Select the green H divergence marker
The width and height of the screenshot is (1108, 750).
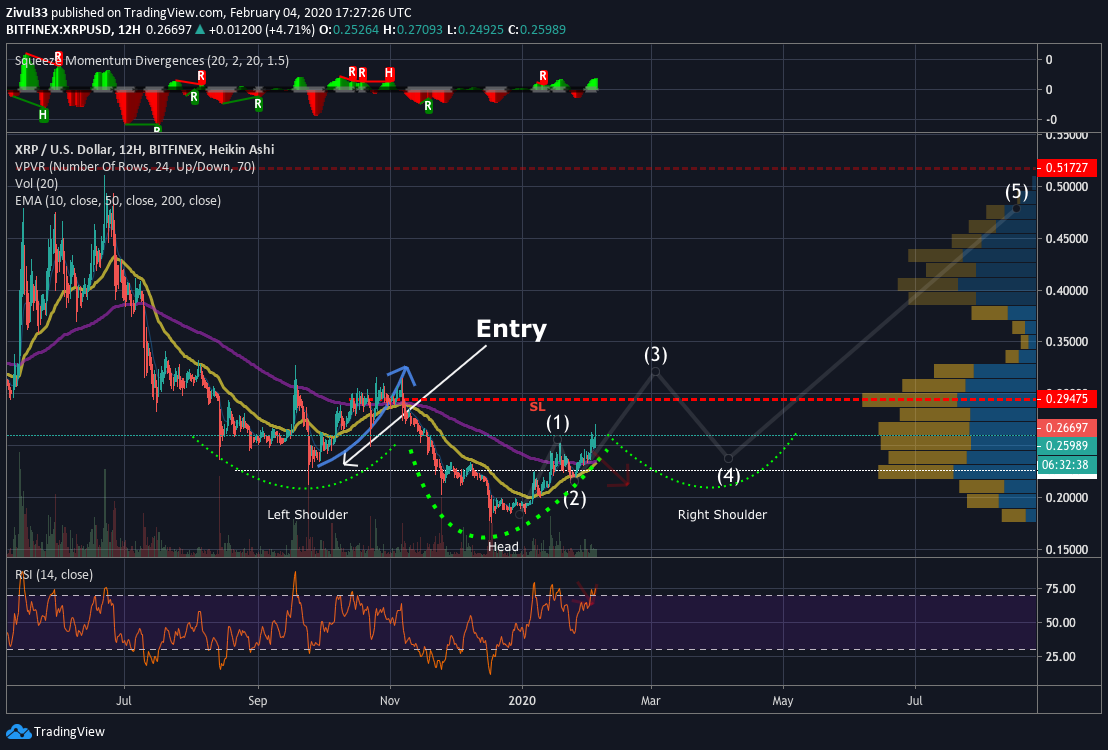pyautogui.click(x=43, y=115)
